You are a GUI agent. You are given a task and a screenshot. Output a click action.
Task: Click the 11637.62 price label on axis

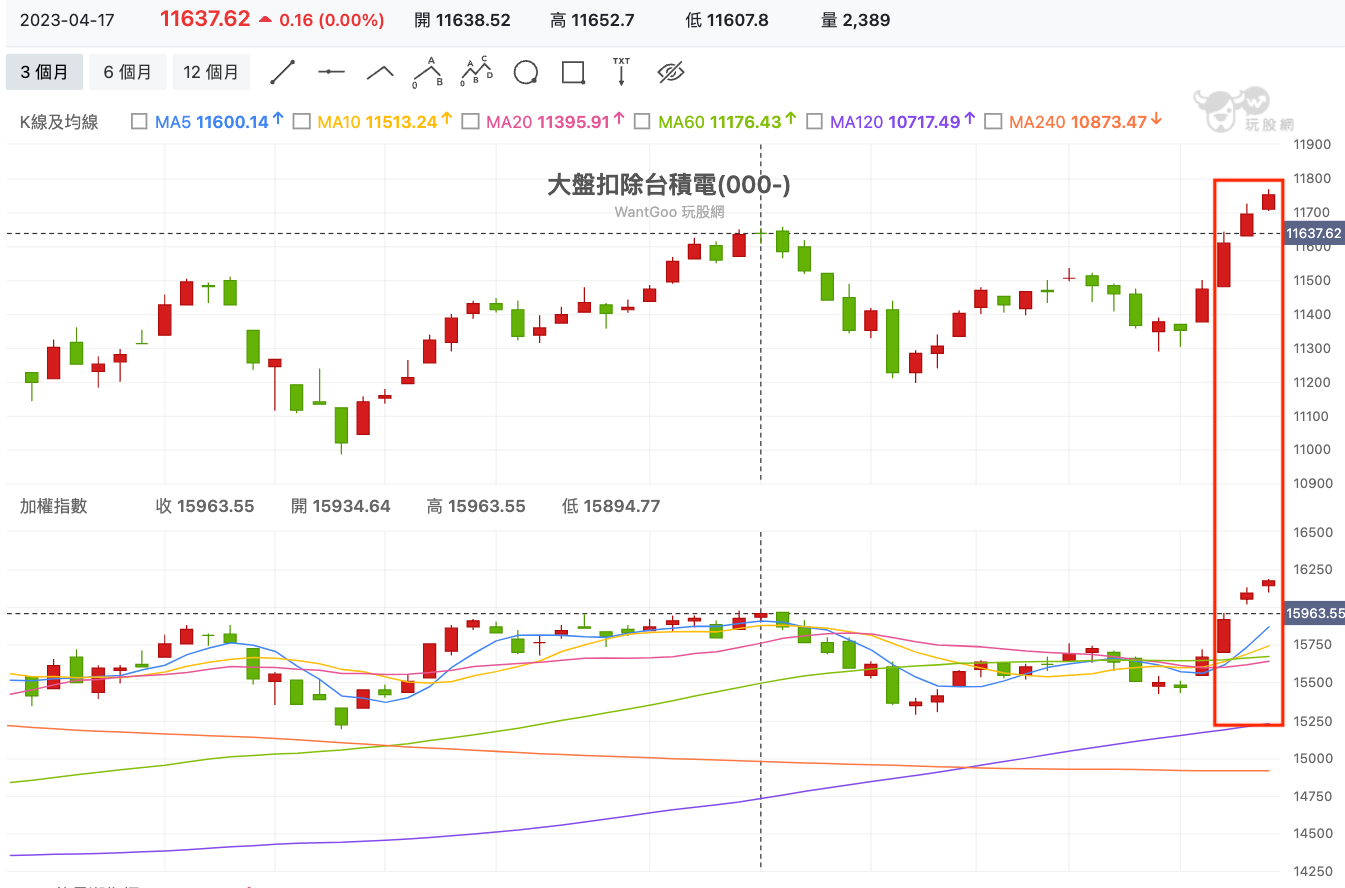coord(1313,234)
